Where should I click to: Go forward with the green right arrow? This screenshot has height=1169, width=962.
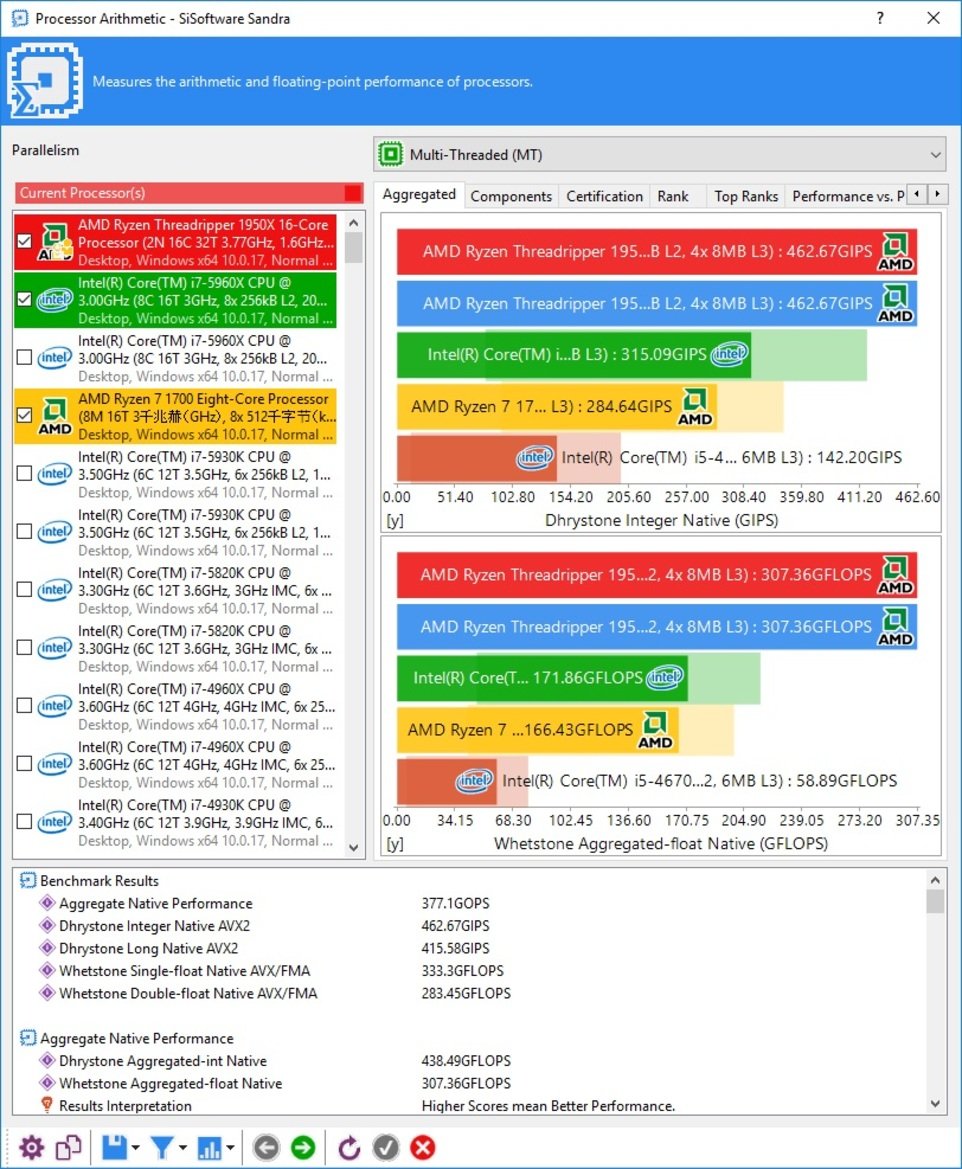coord(303,1147)
